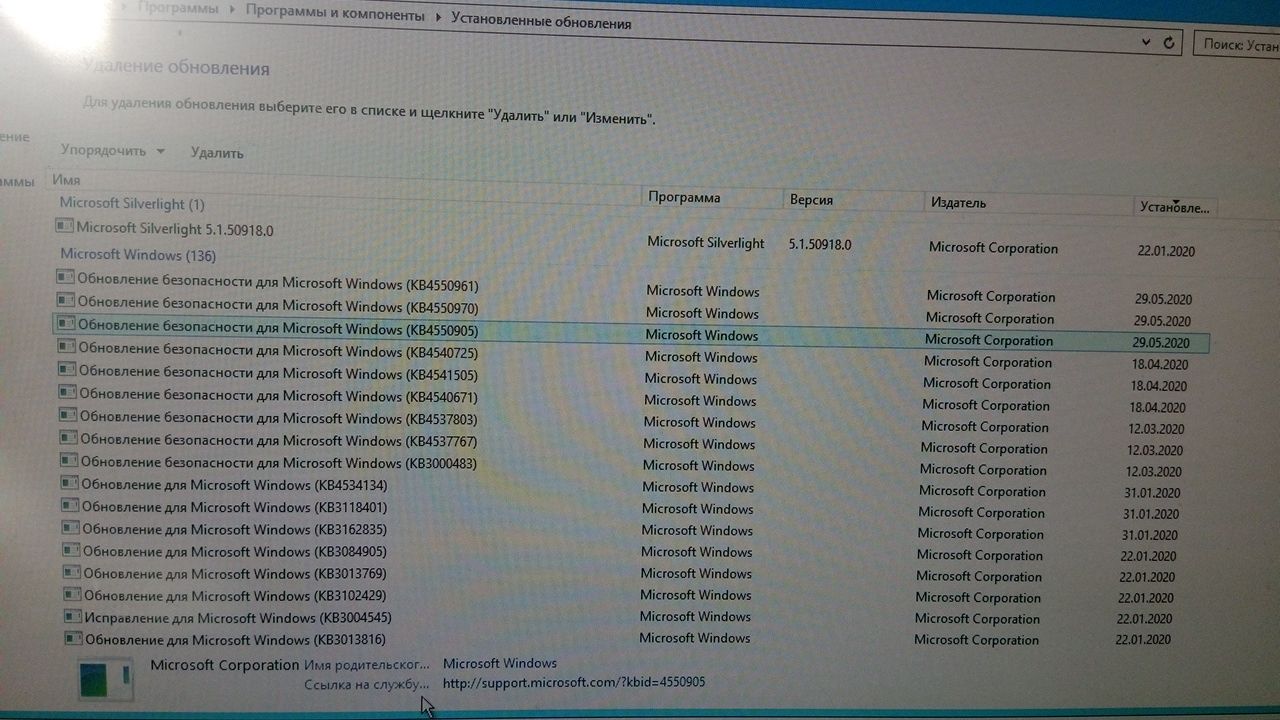Click the Microsoft Silverlight 5.1.50918.0 item icon

click(65, 227)
